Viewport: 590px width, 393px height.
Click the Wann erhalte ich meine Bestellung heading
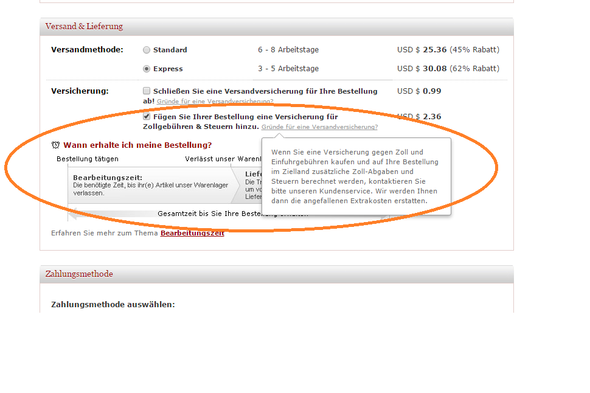coord(137,145)
